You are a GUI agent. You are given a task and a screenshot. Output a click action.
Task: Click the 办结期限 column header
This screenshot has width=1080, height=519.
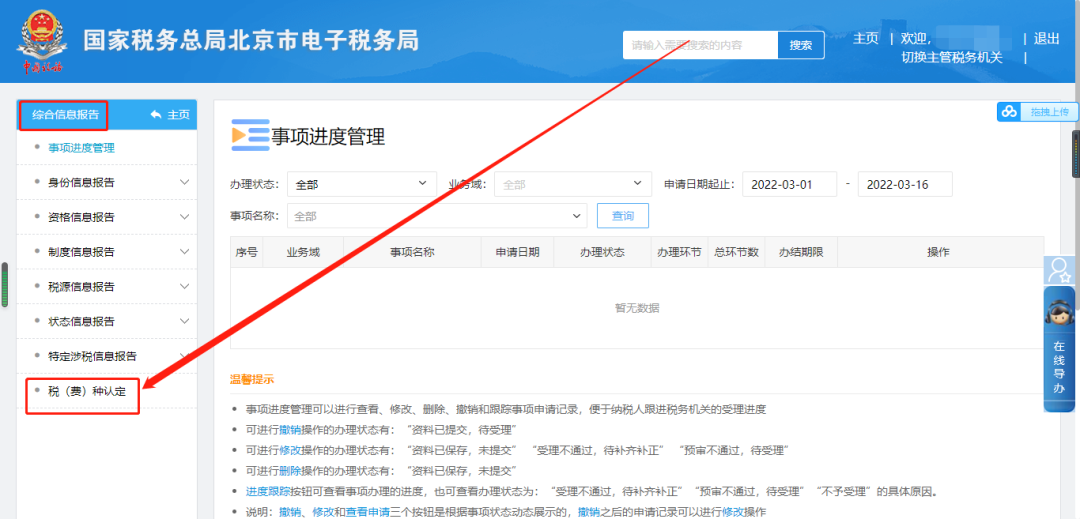pyautogui.click(x=801, y=252)
